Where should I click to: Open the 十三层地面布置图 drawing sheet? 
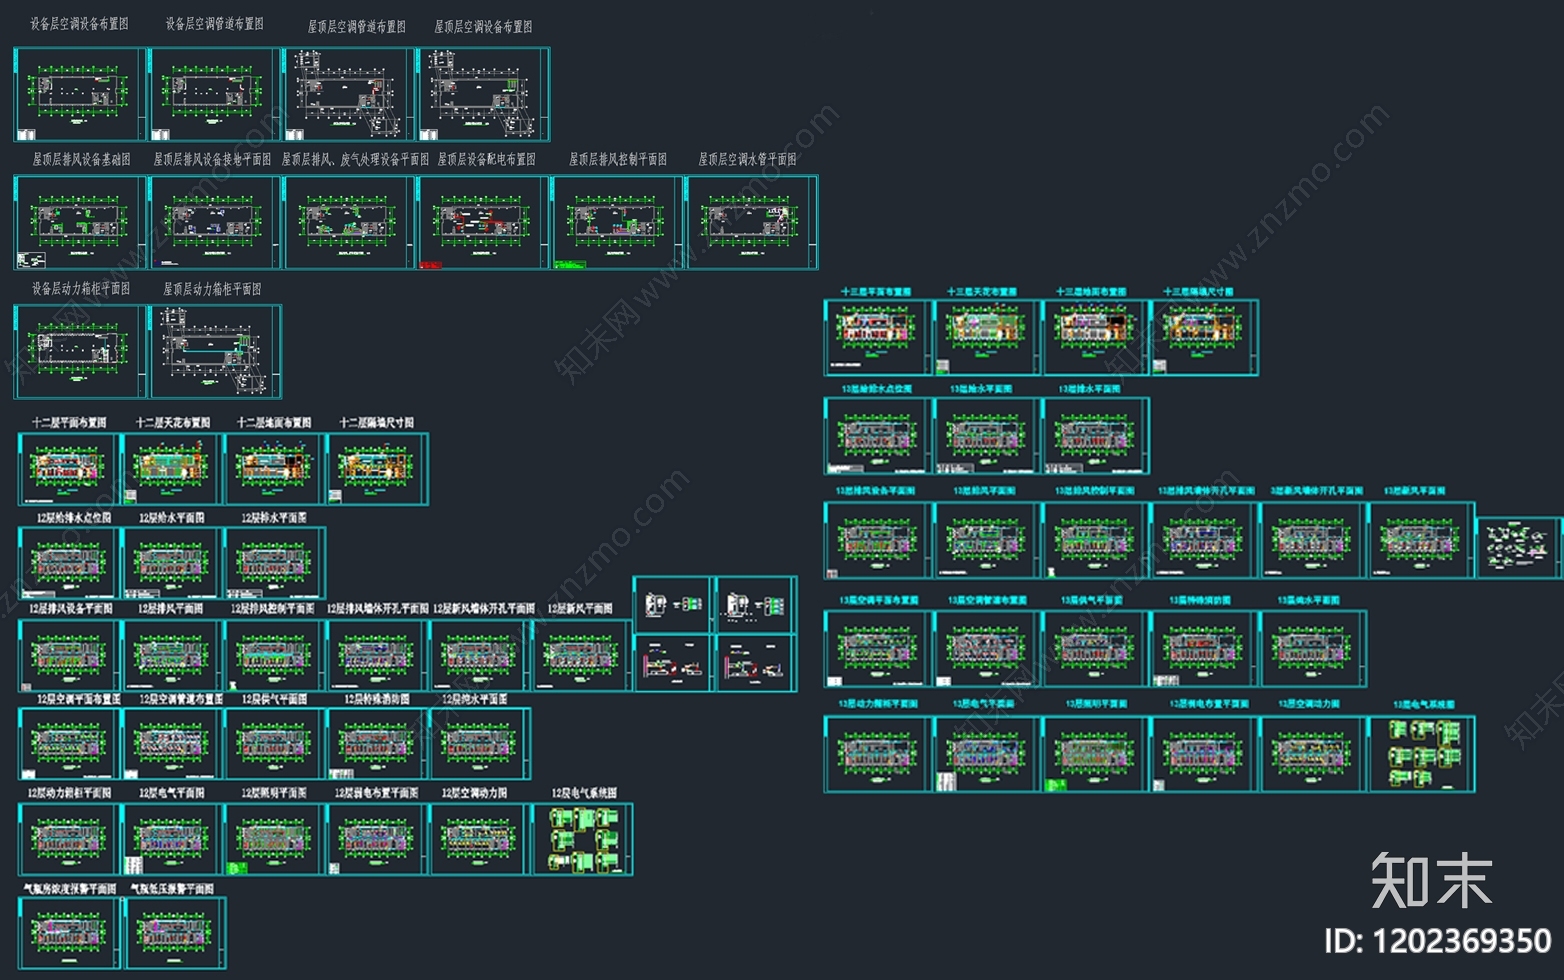1094,338
